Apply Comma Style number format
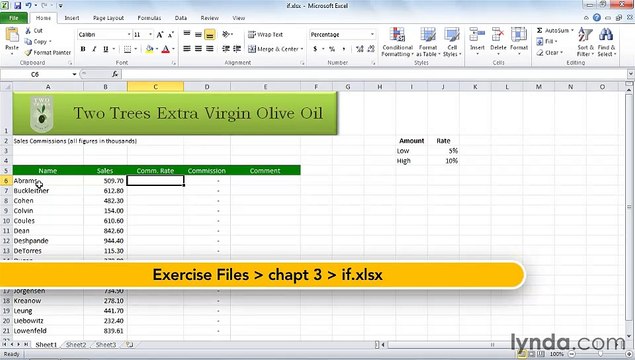 tap(344, 49)
